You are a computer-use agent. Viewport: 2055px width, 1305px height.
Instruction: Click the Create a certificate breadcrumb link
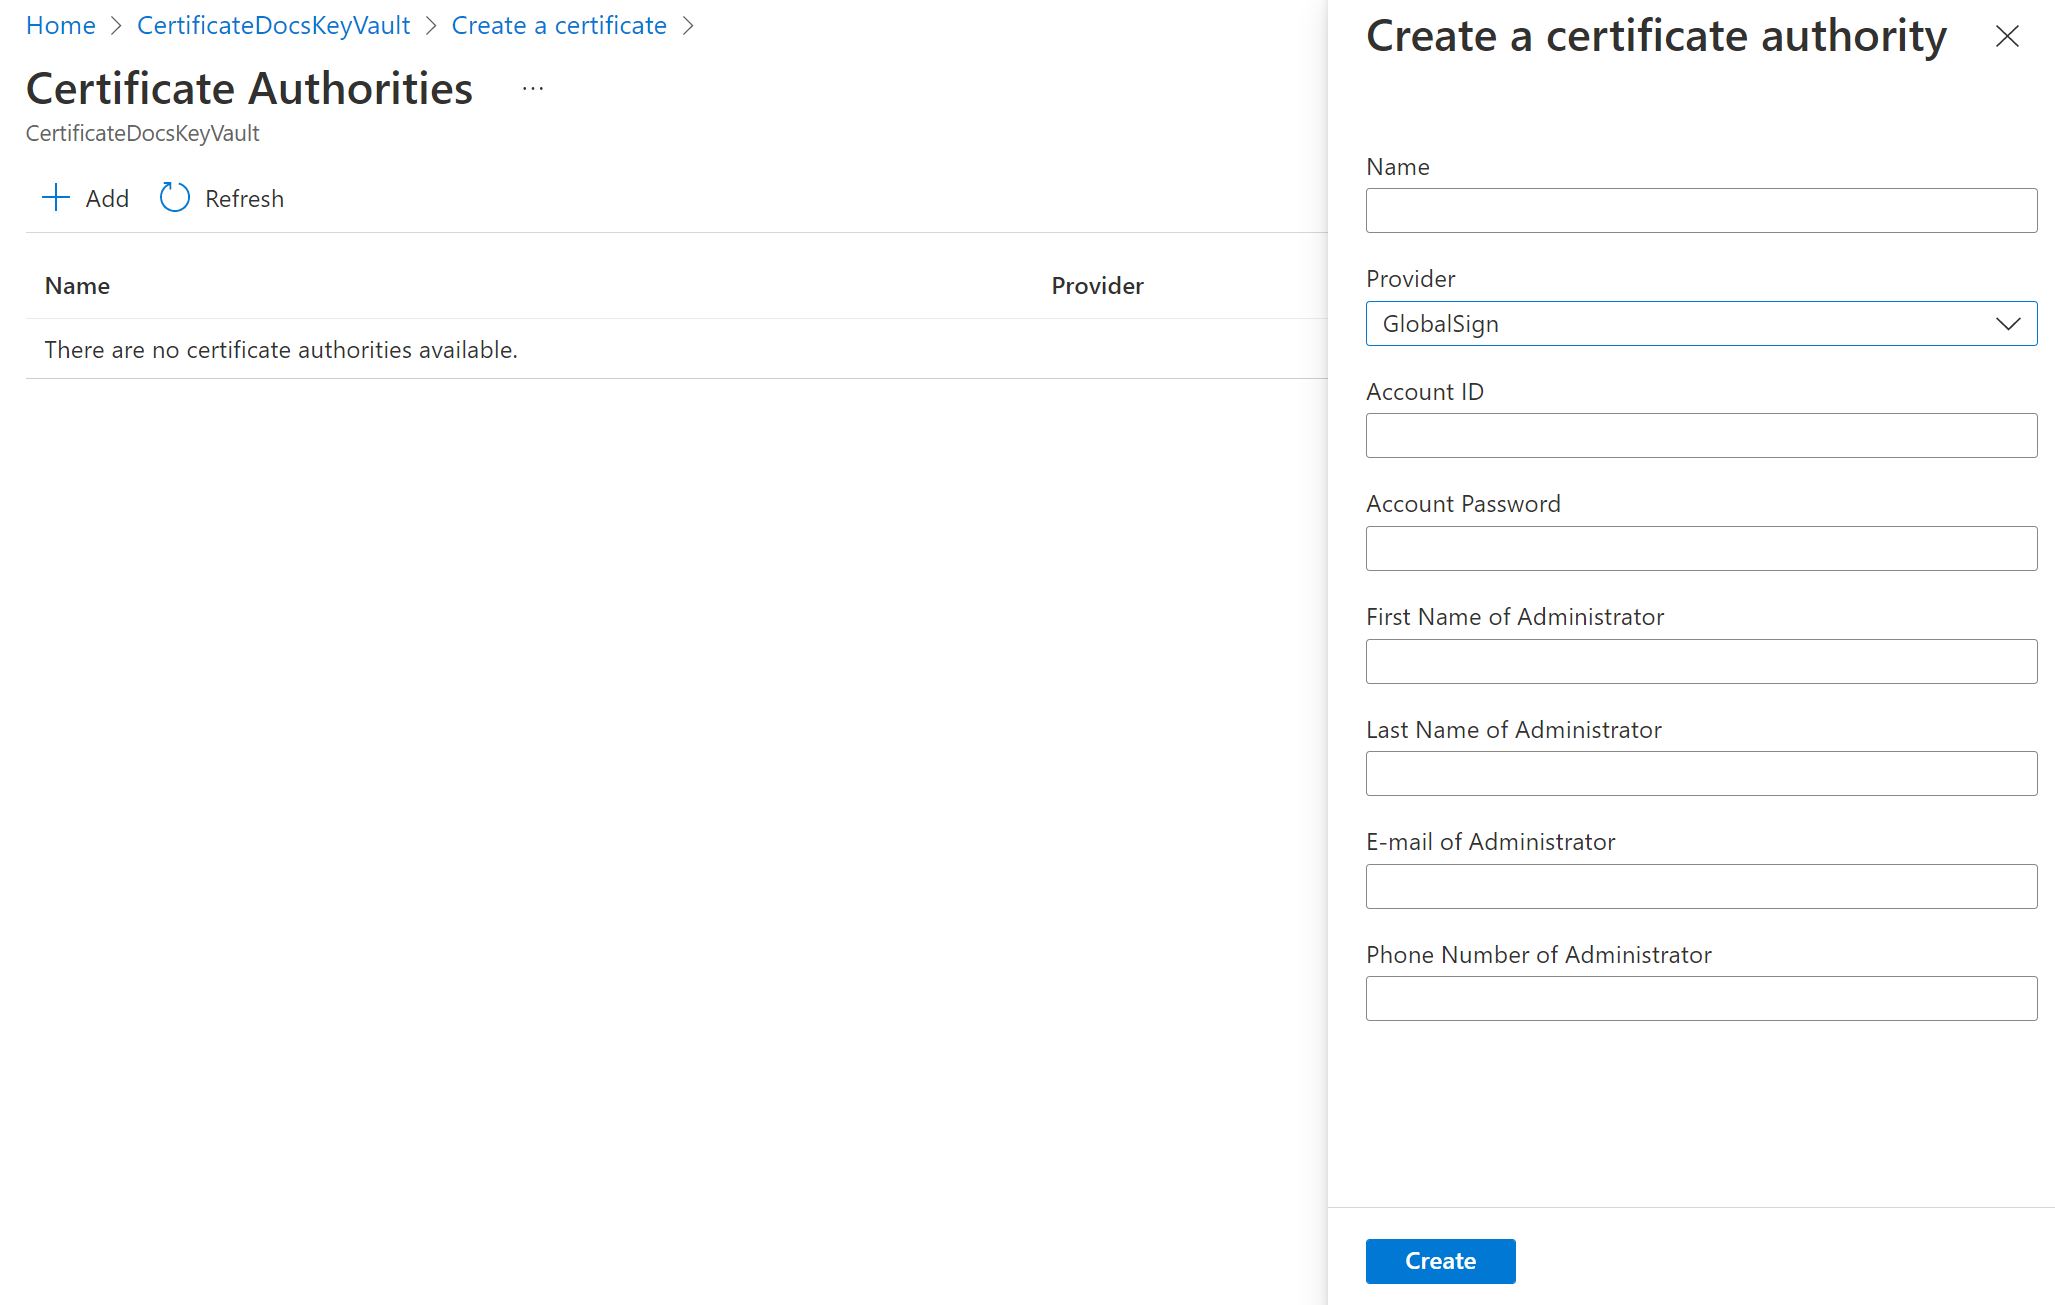coord(560,25)
